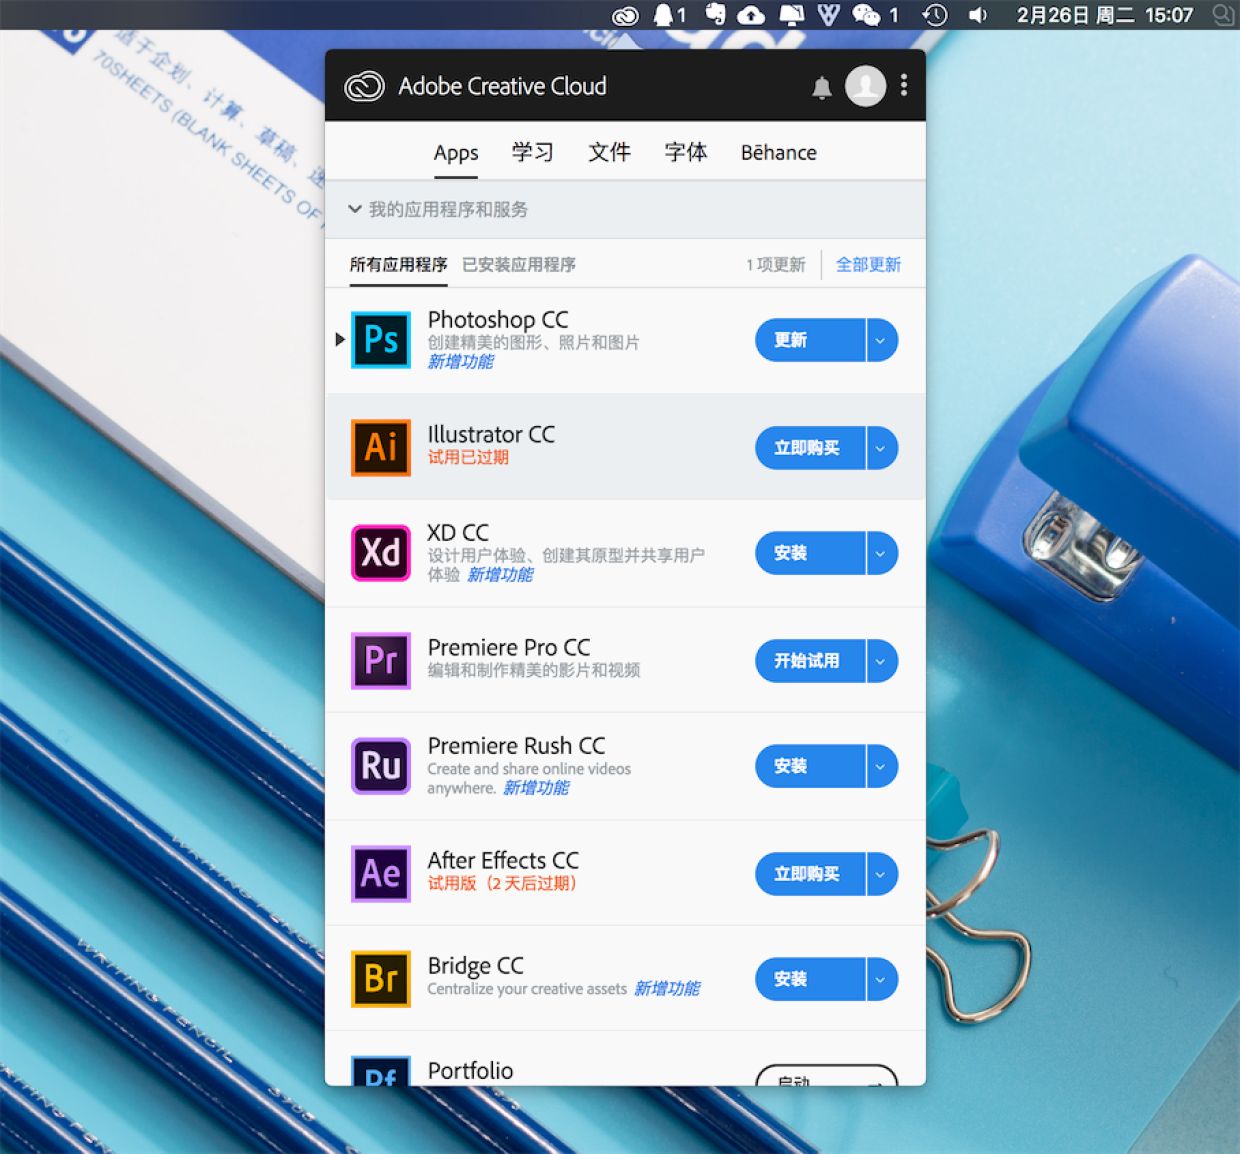This screenshot has width=1240, height=1154.
Task: Open notifications bell in Creative Cloud header
Action: [822, 88]
